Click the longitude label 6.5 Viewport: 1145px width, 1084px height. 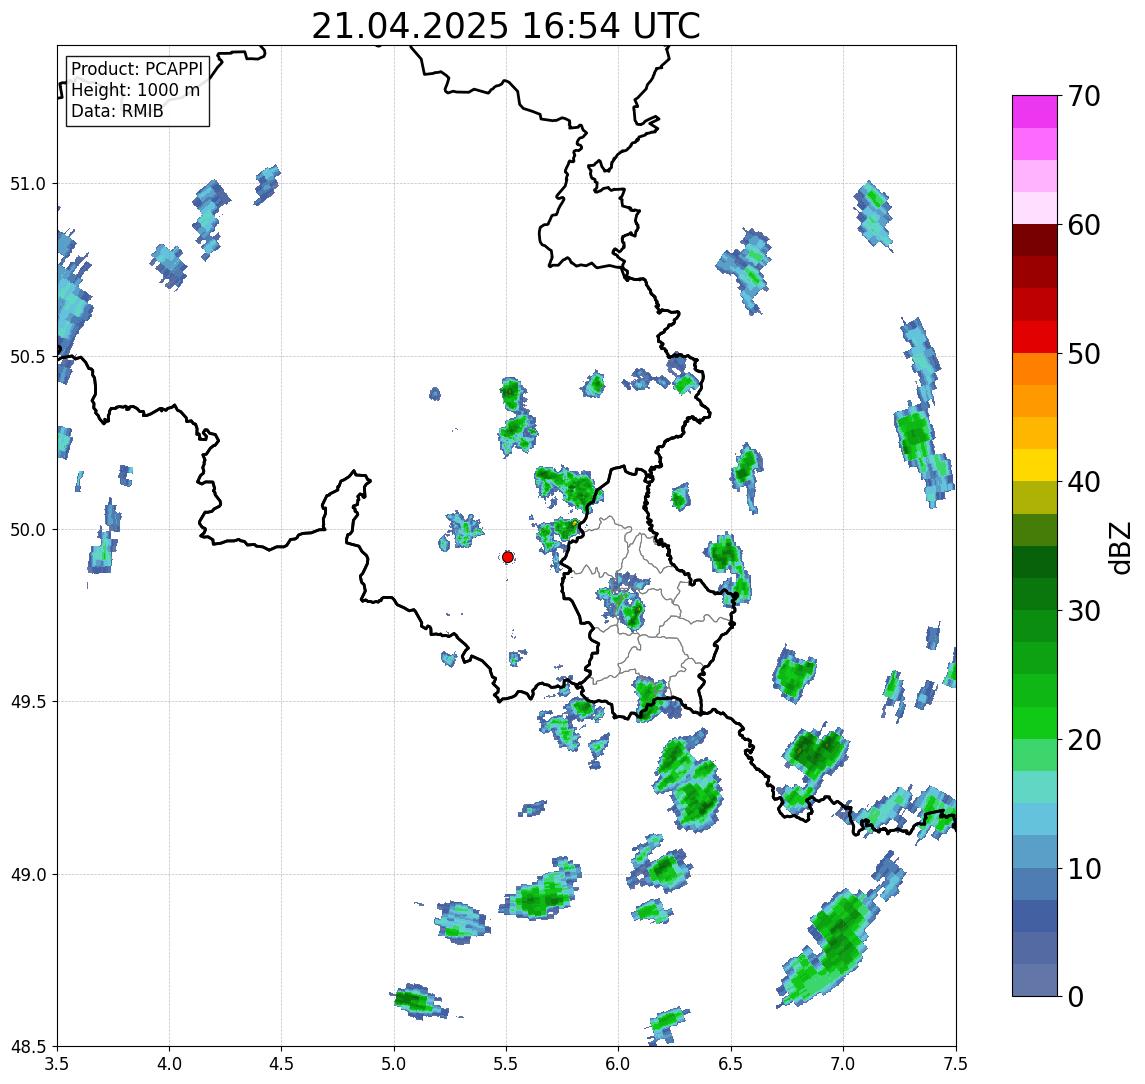pos(732,1064)
